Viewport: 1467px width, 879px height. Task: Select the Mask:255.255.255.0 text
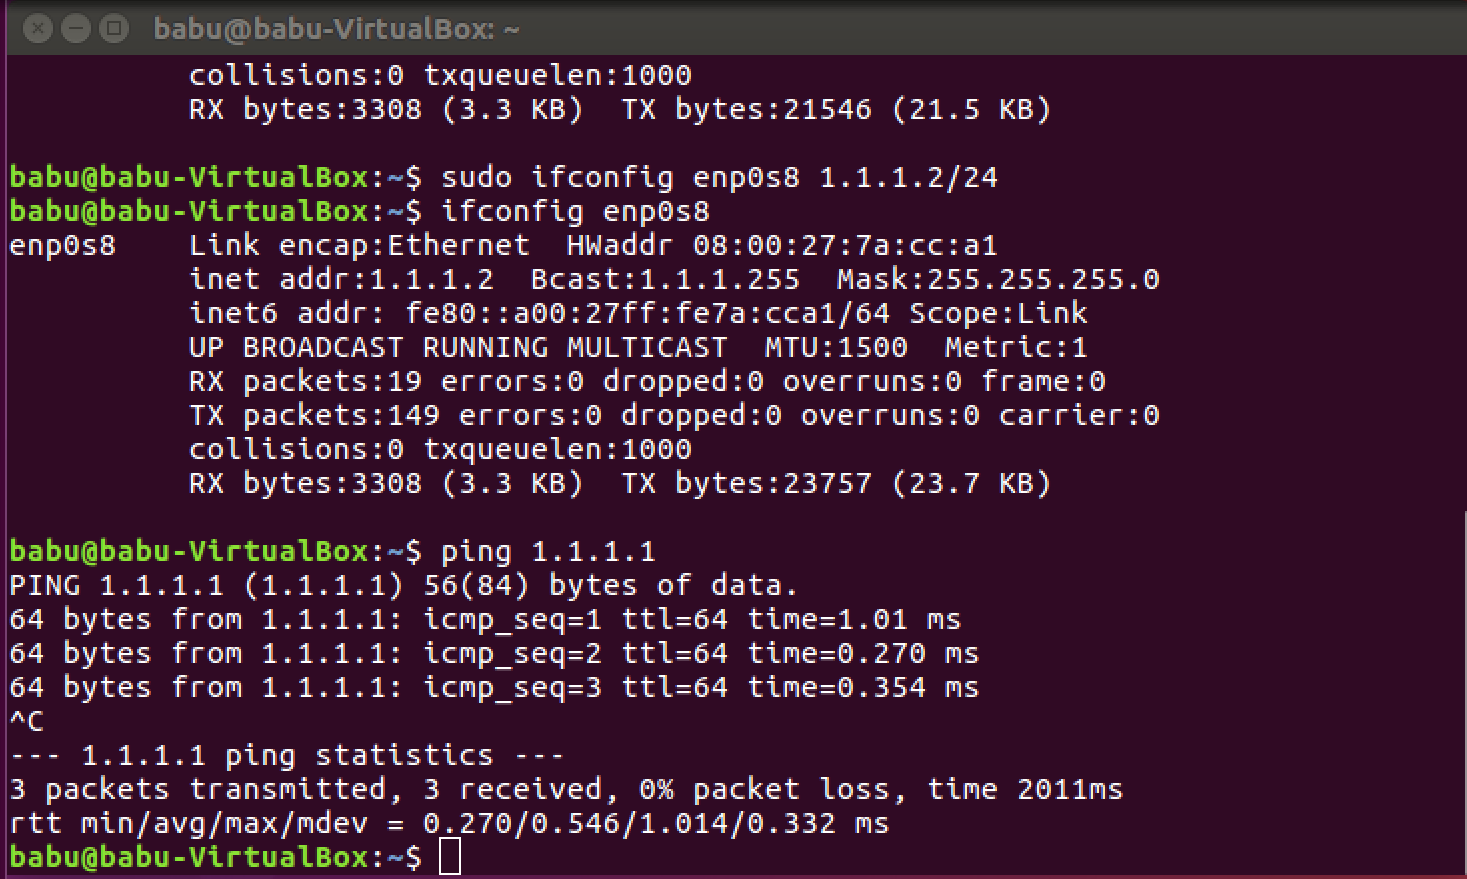click(x=997, y=279)
